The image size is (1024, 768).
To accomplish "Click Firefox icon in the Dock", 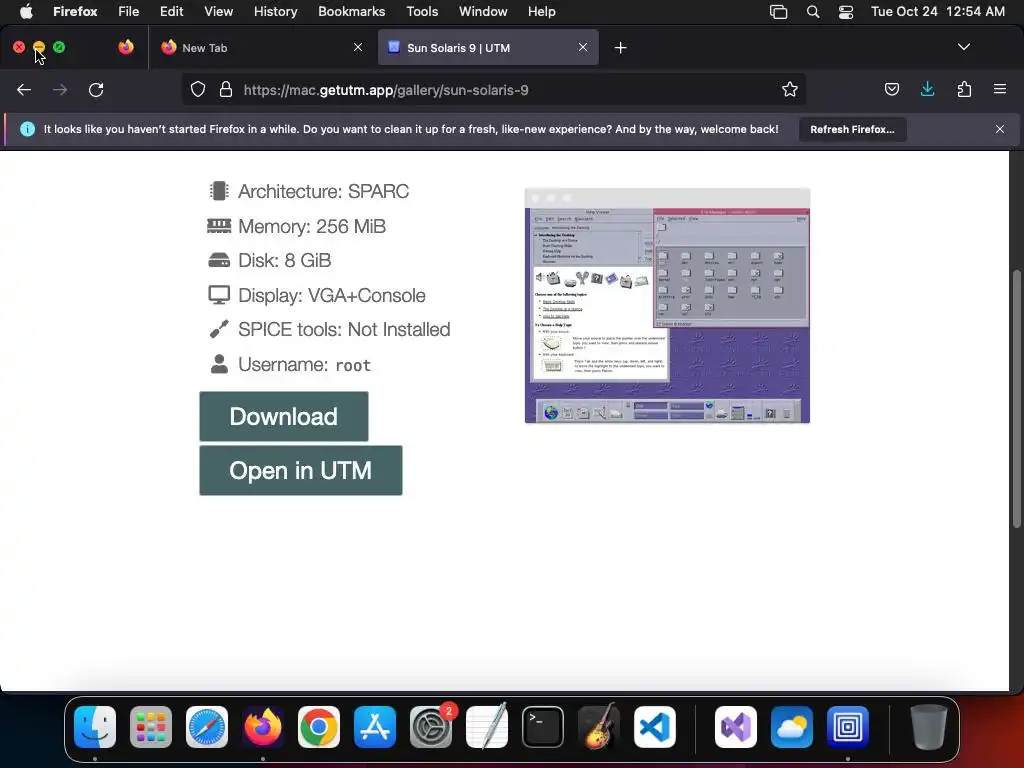I will 263,727.
